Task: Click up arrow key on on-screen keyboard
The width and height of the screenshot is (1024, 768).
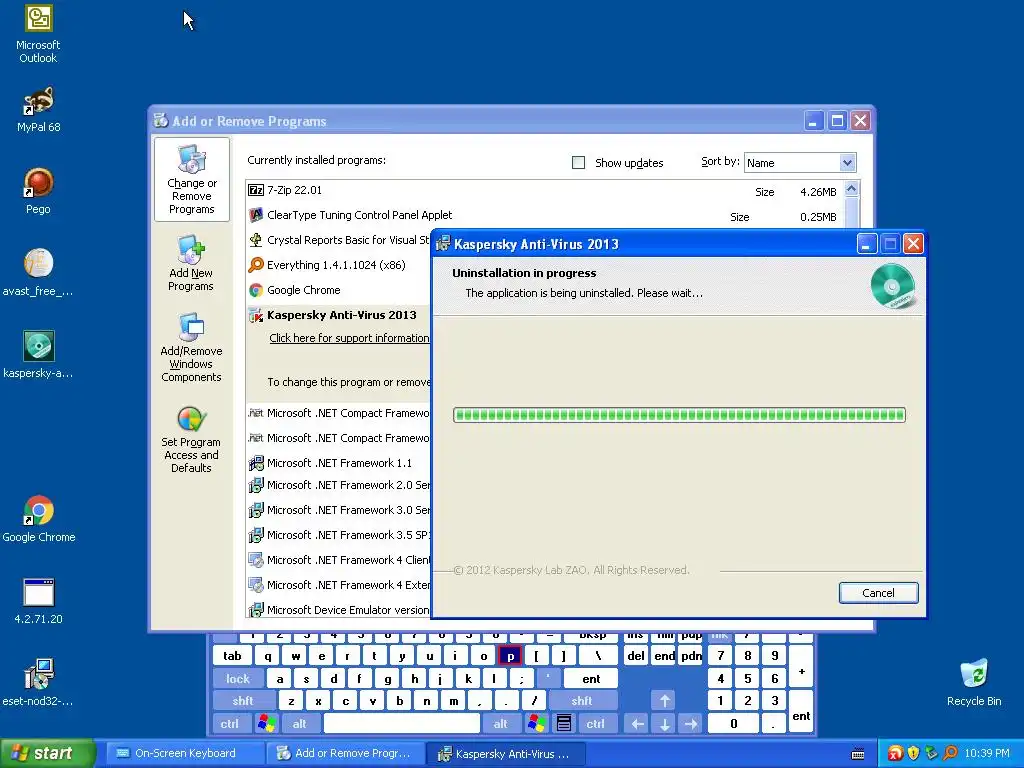Action: point(664,701)
